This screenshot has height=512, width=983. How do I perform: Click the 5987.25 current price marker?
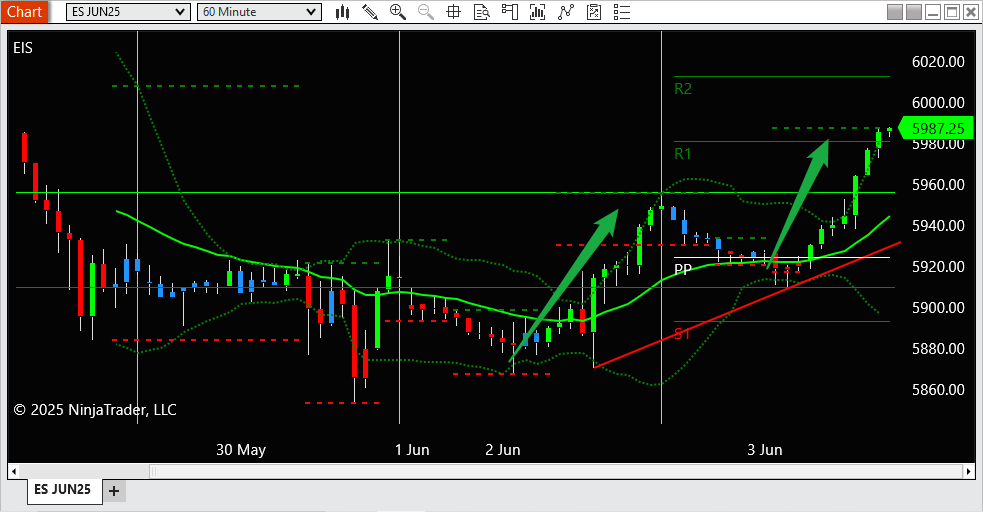(x=936, y=128)
